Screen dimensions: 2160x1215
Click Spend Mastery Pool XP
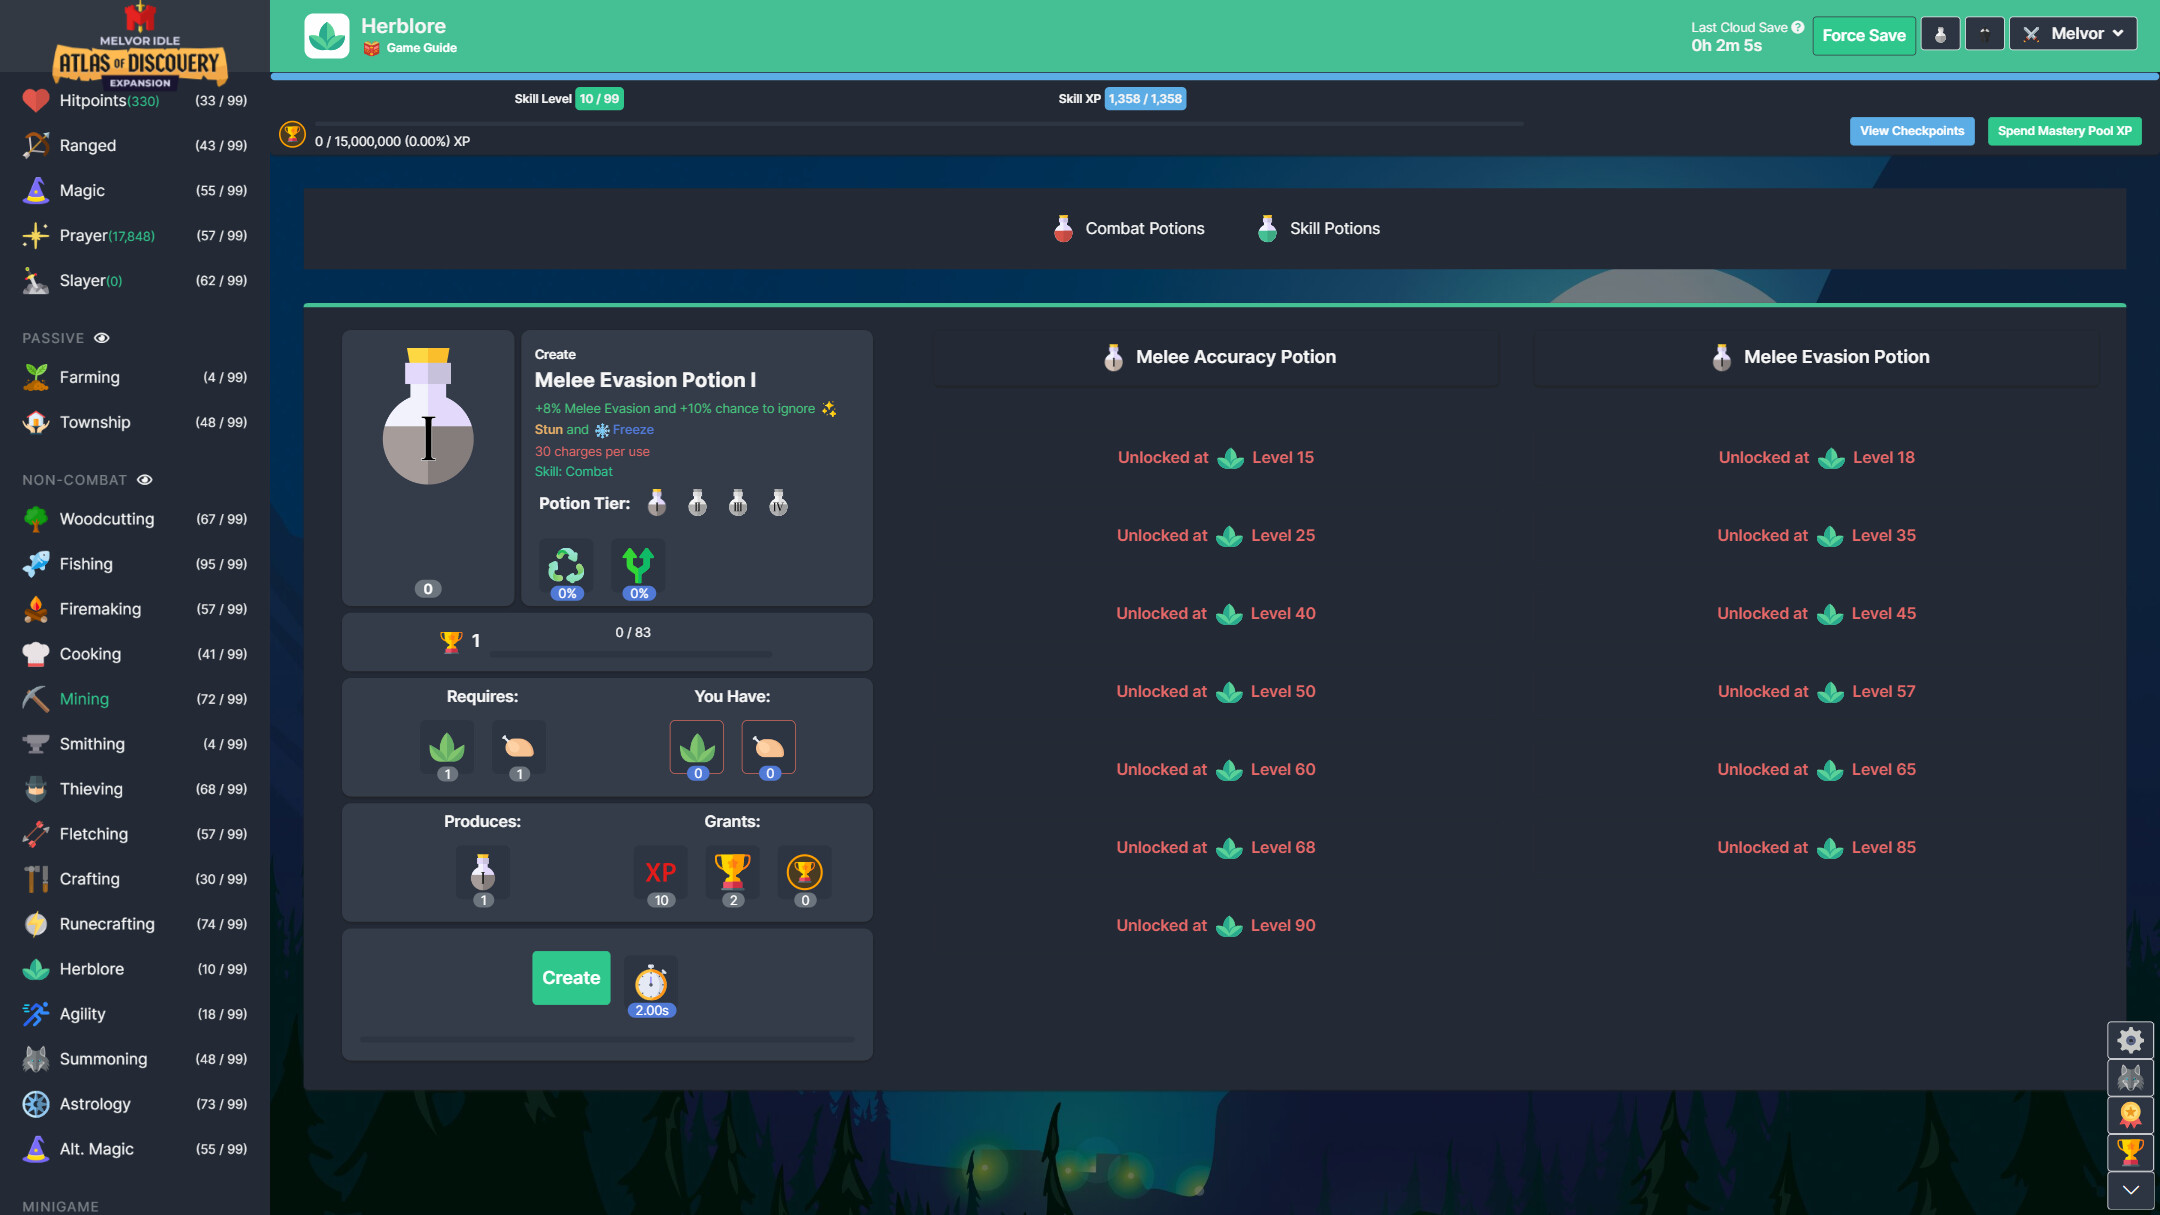2064,130
